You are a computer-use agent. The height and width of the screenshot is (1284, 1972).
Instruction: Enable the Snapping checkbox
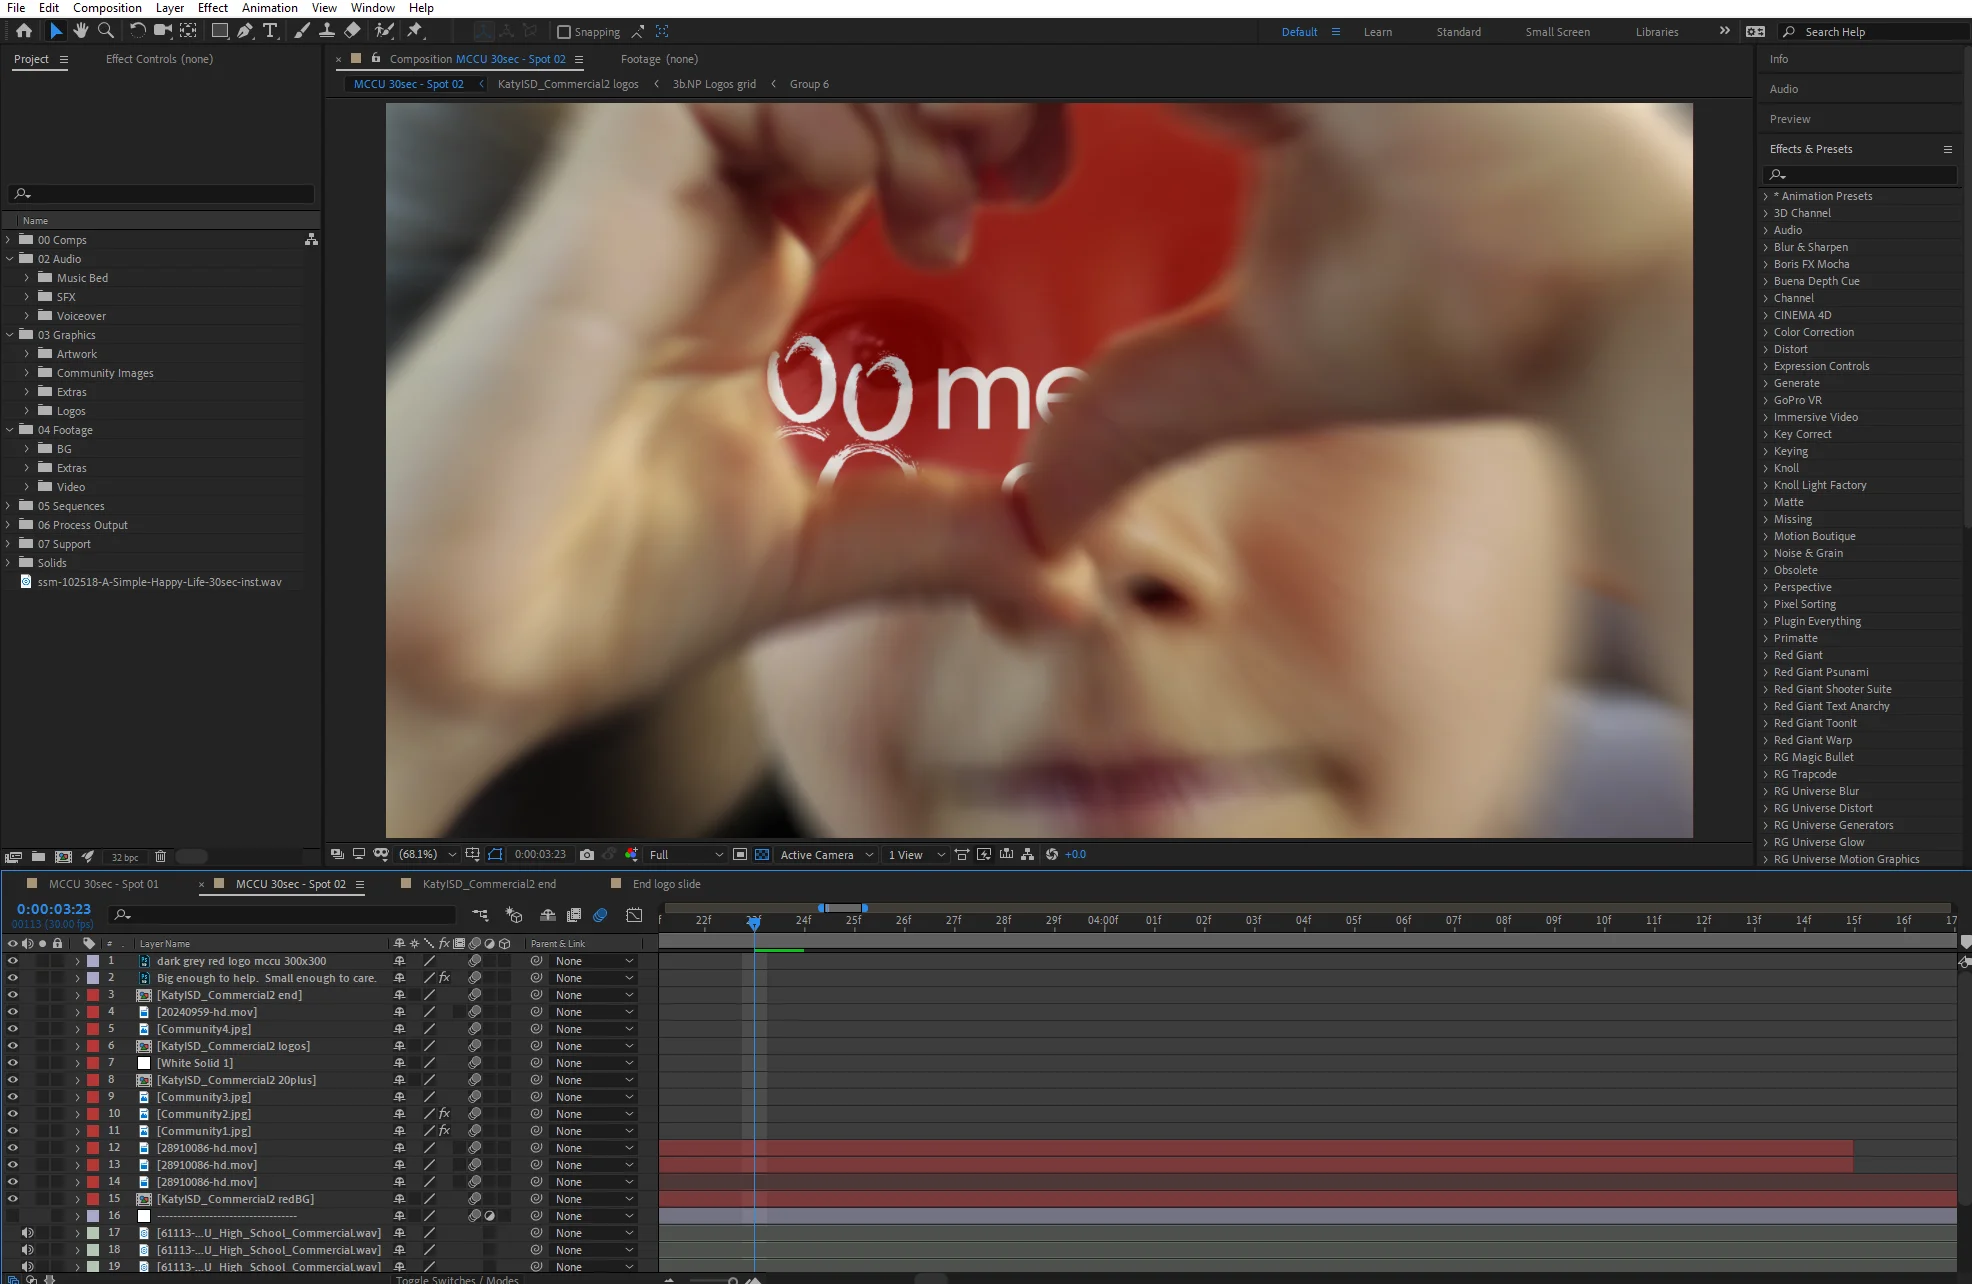point(564,32)
